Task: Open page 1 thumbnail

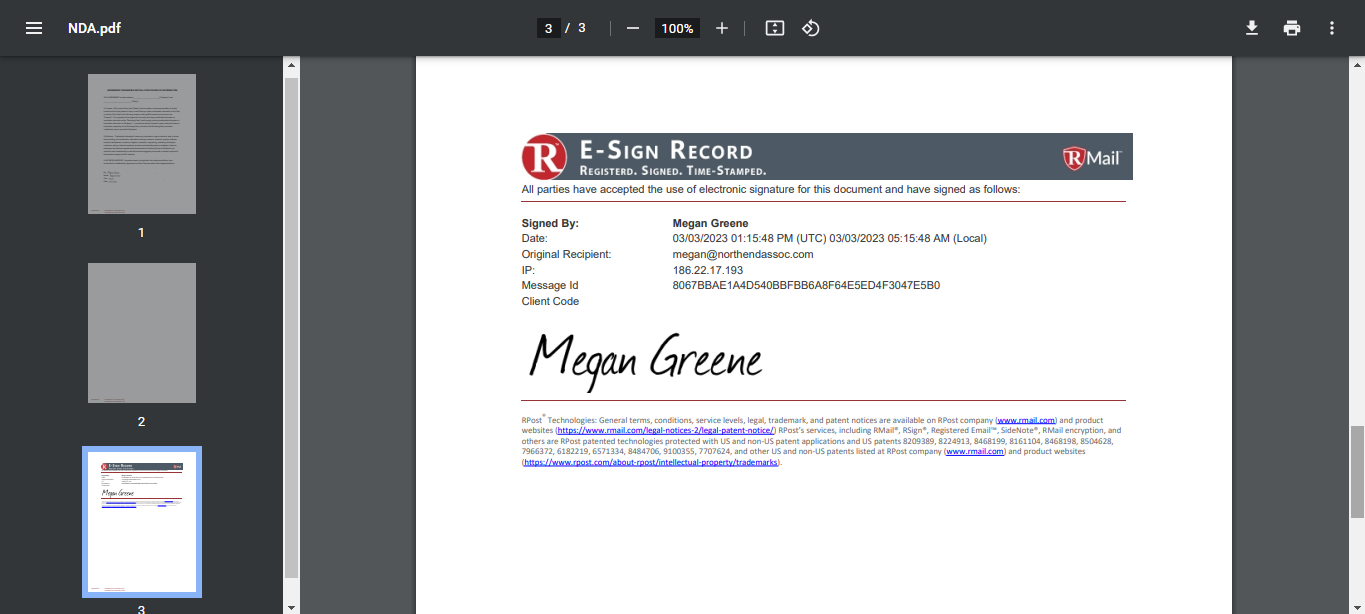Action: [x=142, y=144]
